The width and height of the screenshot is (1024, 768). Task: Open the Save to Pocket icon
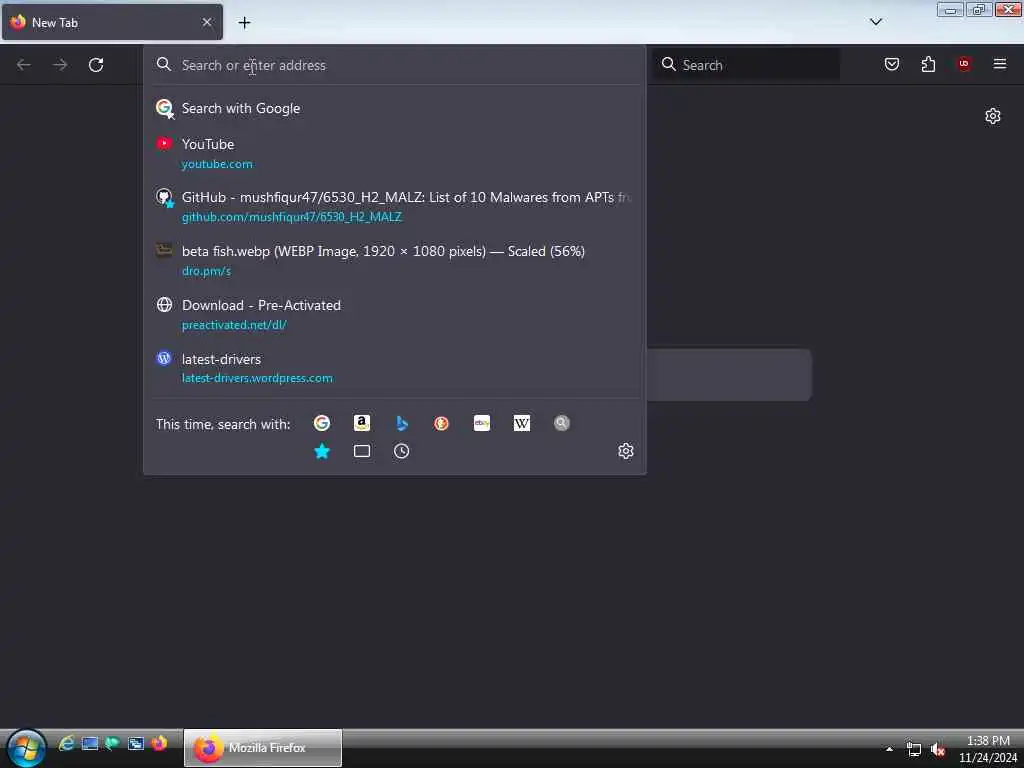coord(891,64)
